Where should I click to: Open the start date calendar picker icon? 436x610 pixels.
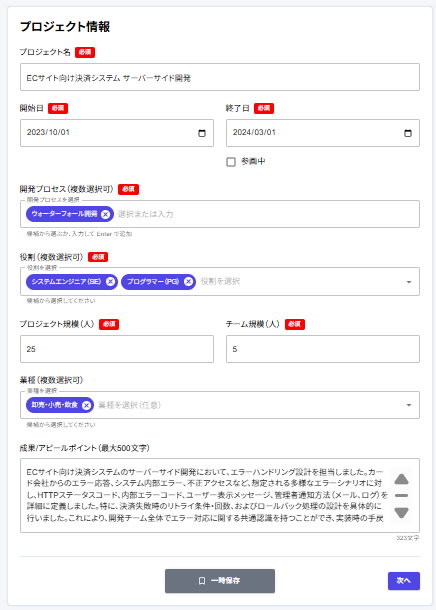(202, 133)
